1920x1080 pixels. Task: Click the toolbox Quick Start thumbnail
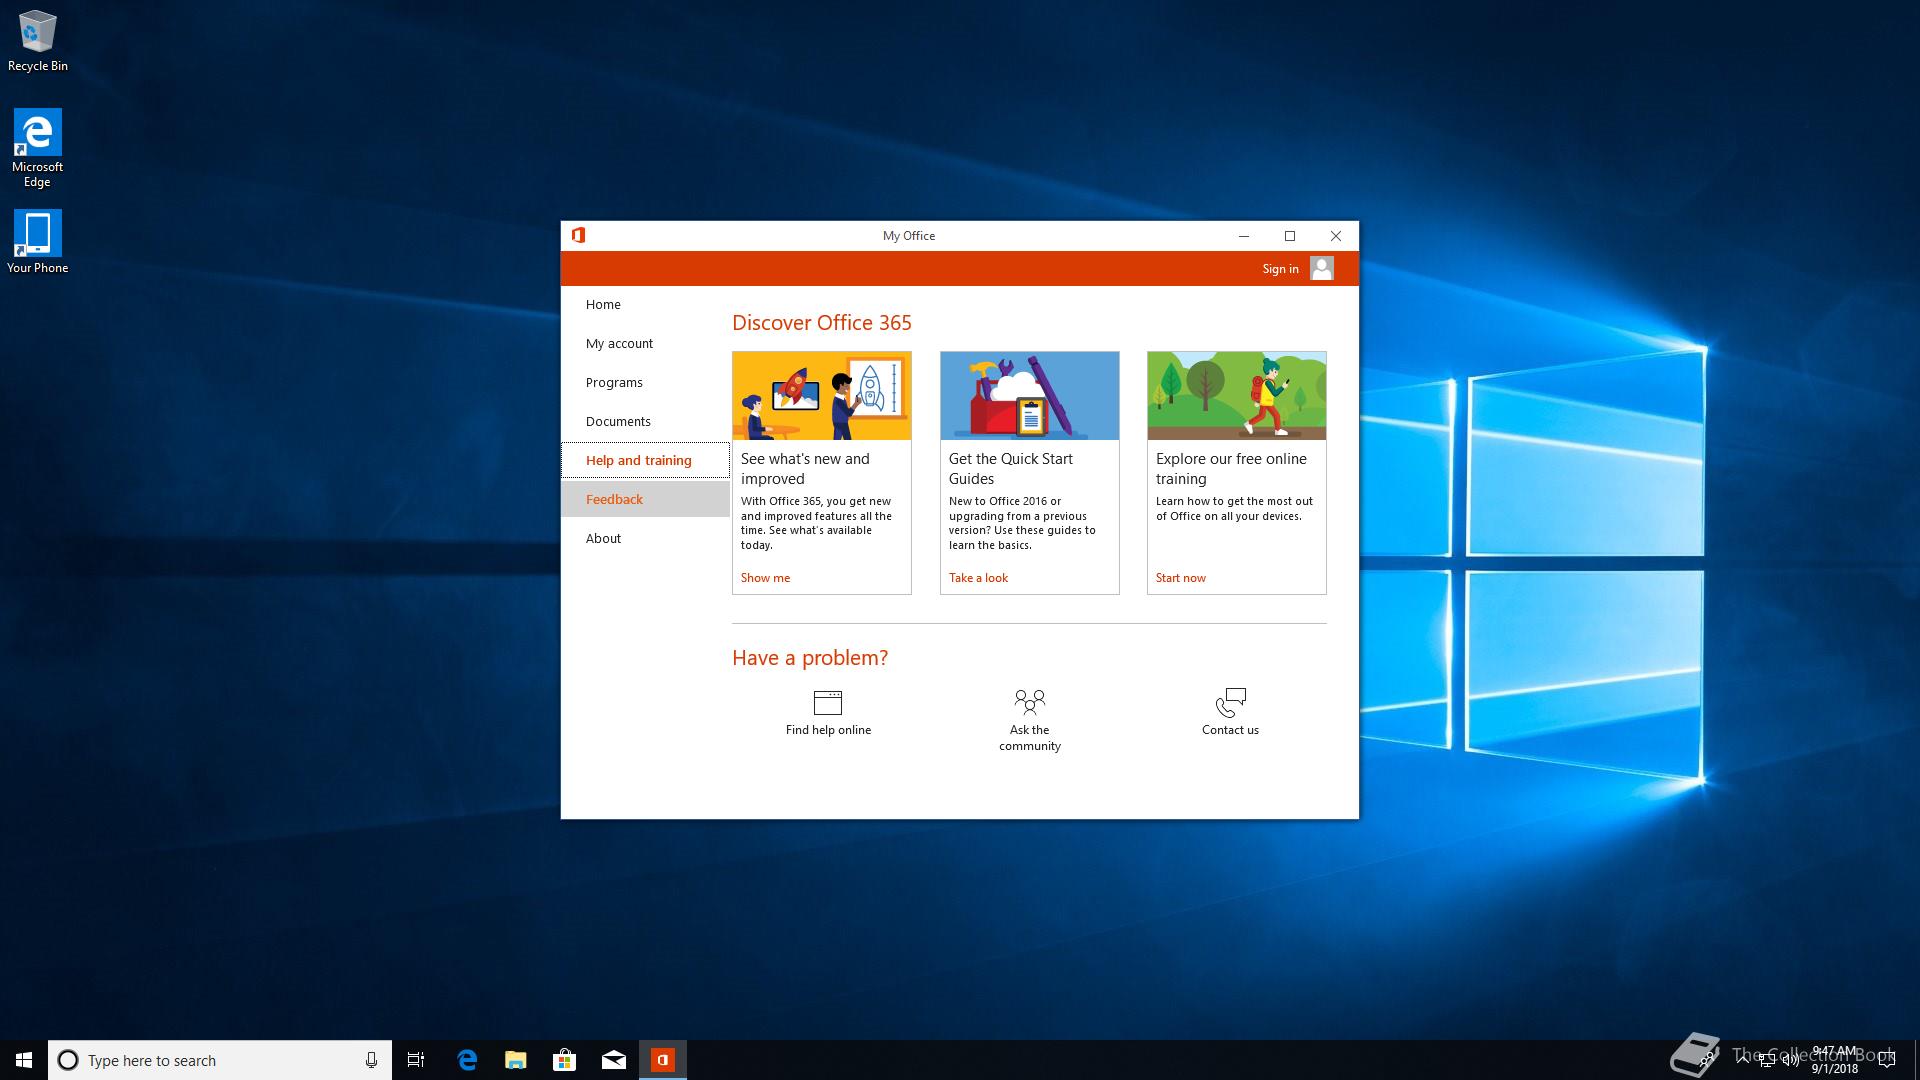click(1029, 396)
